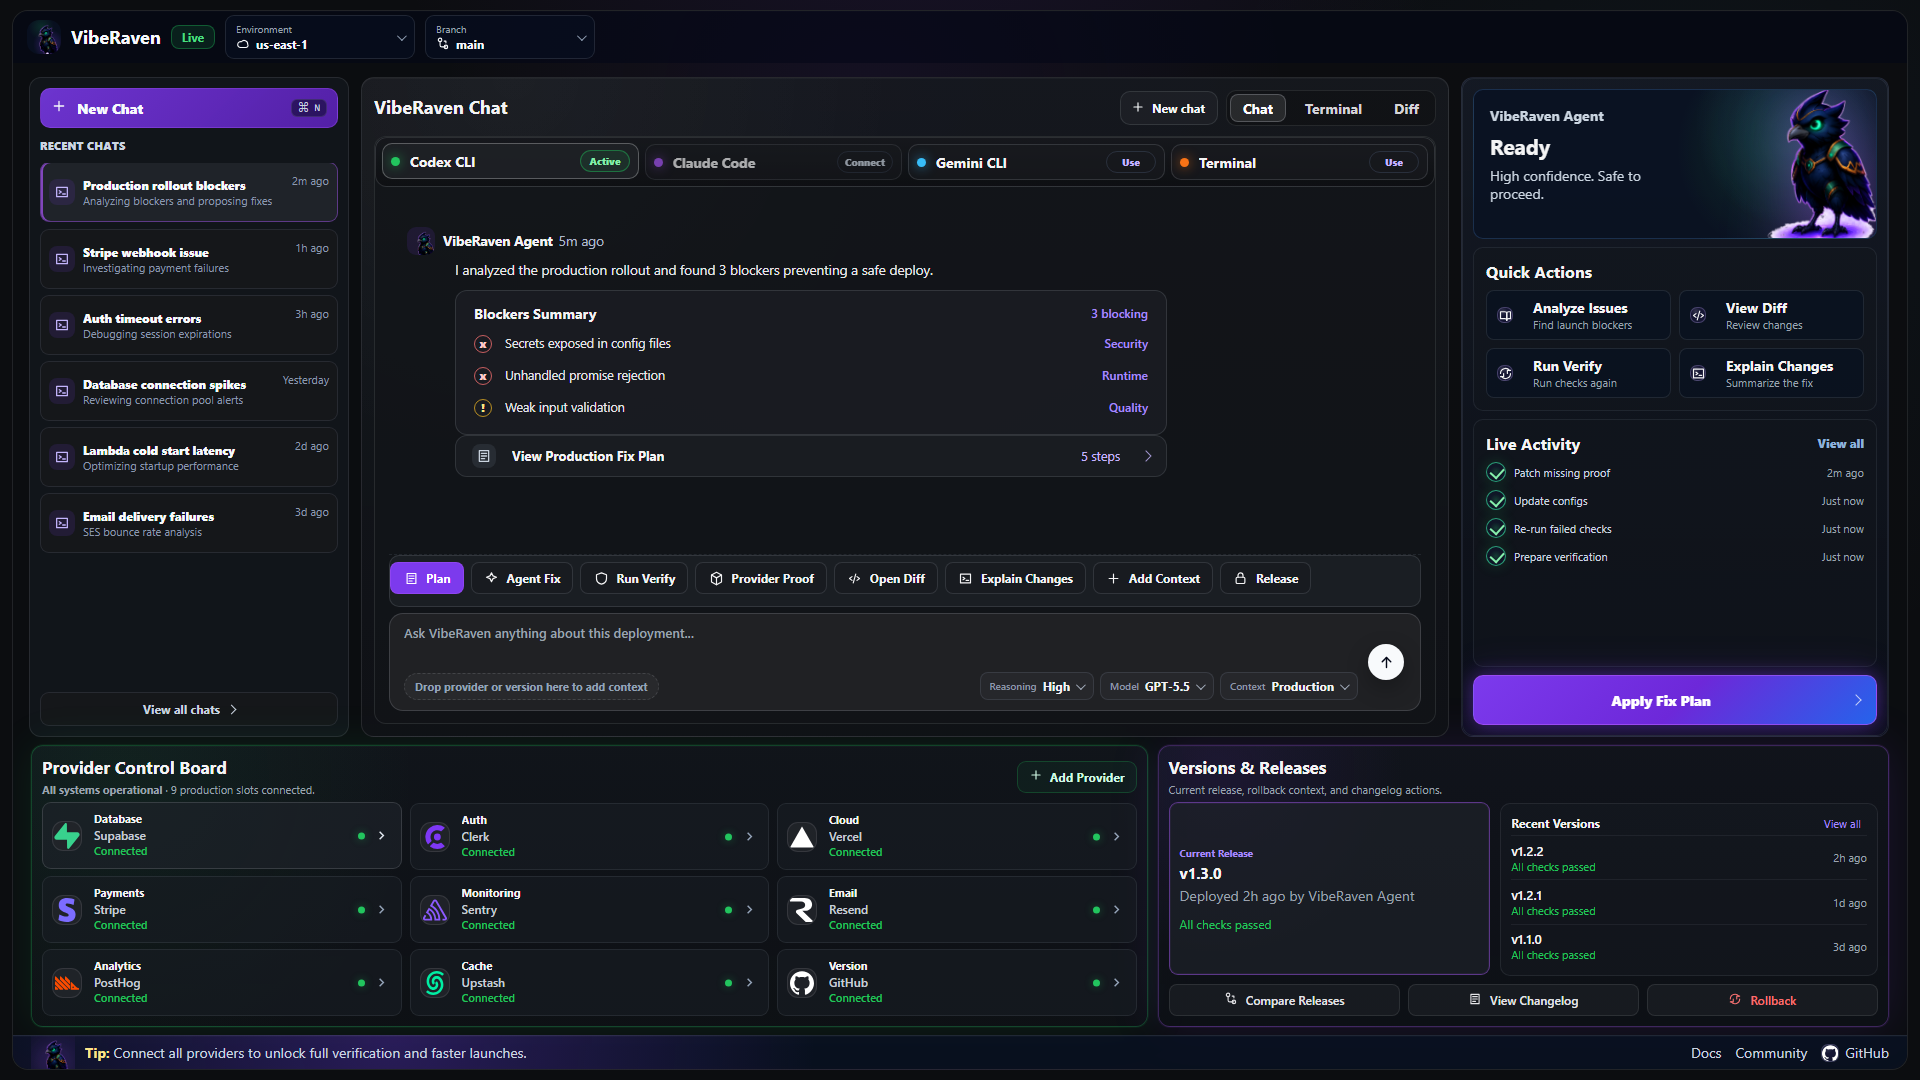Click the GitHub version provider icon
Screen dimensions: 1920x1080
(802, 983)
